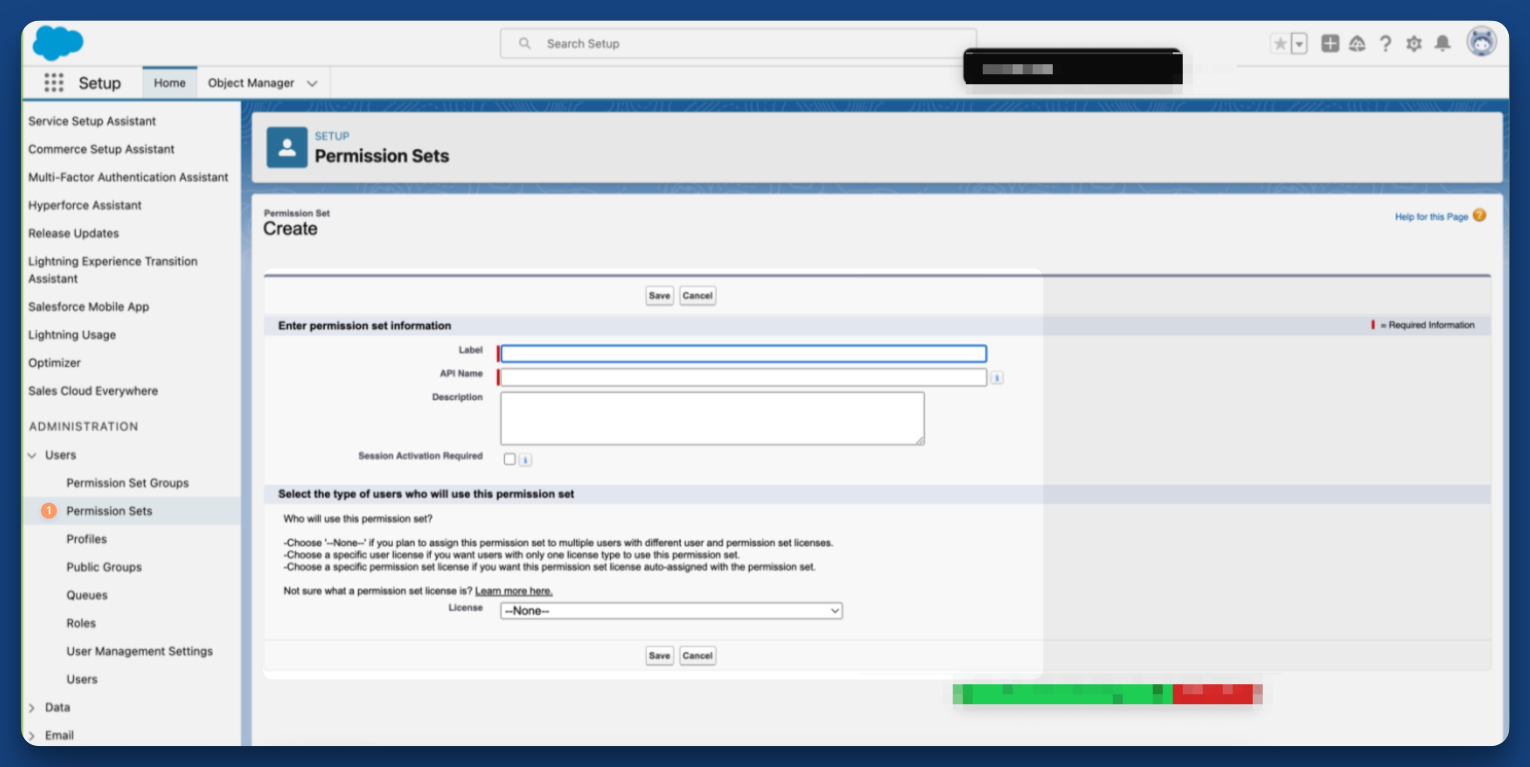This screenshot has width=1530, height=767.
Task: Open the question mark help menu
Action: tap(1385, 44)
